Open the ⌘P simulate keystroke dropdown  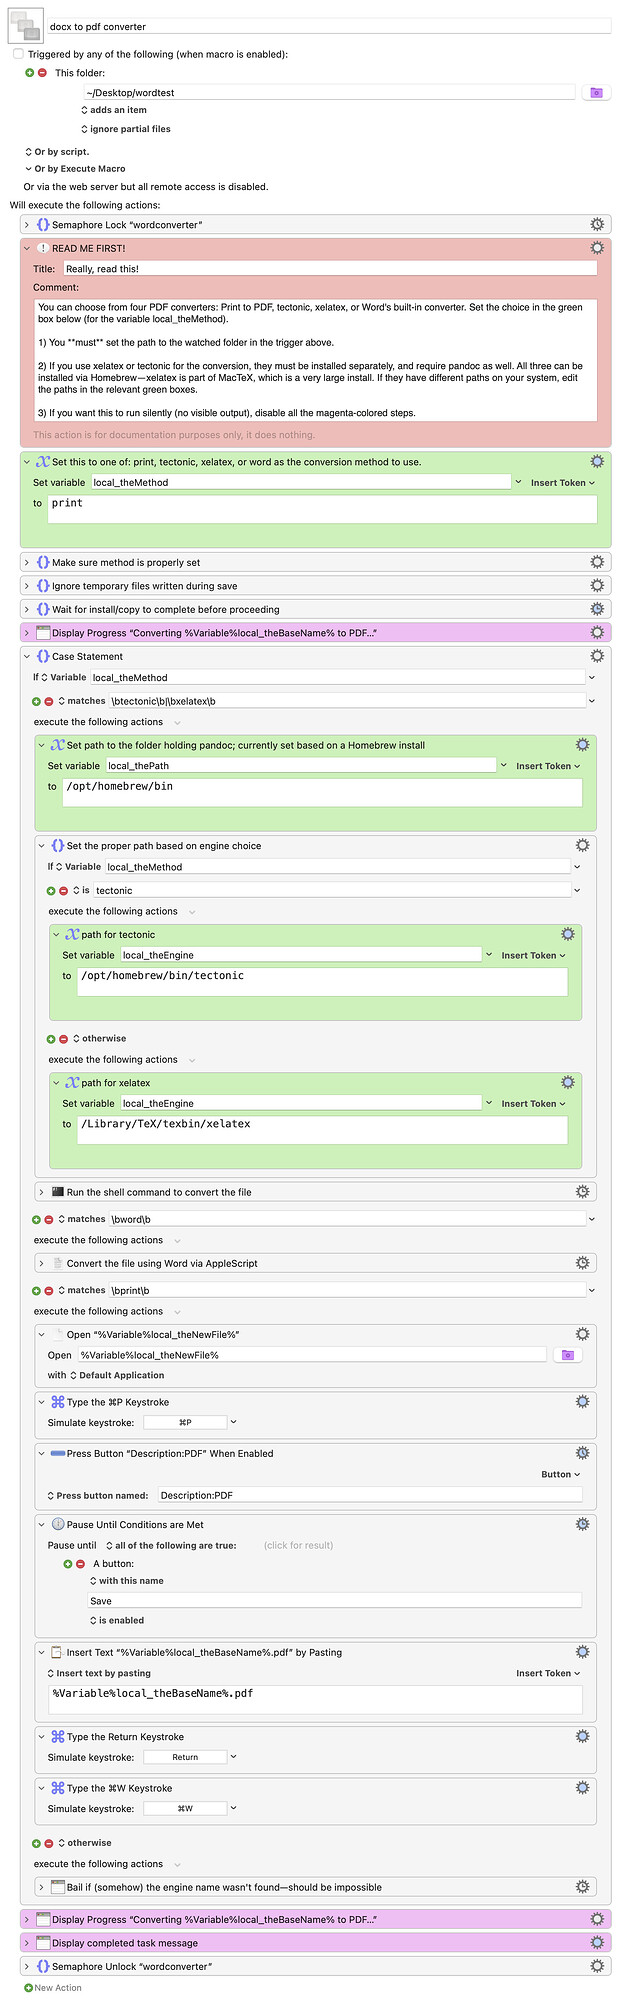233,1422
